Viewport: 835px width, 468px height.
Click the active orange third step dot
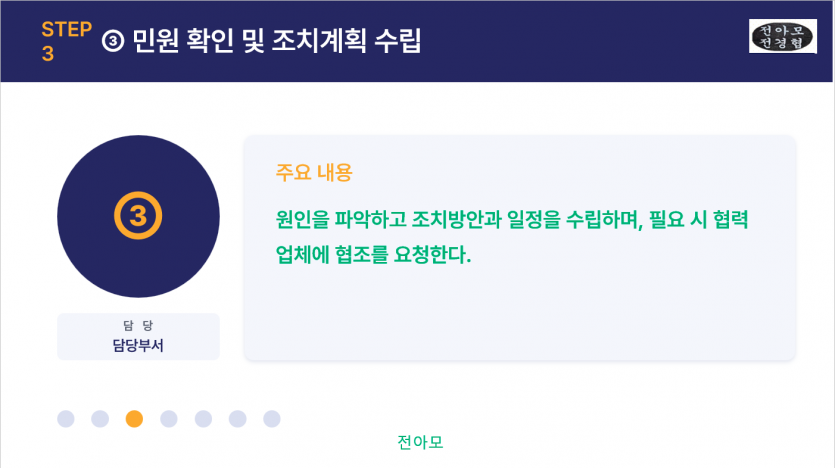(x=134, y=419)
